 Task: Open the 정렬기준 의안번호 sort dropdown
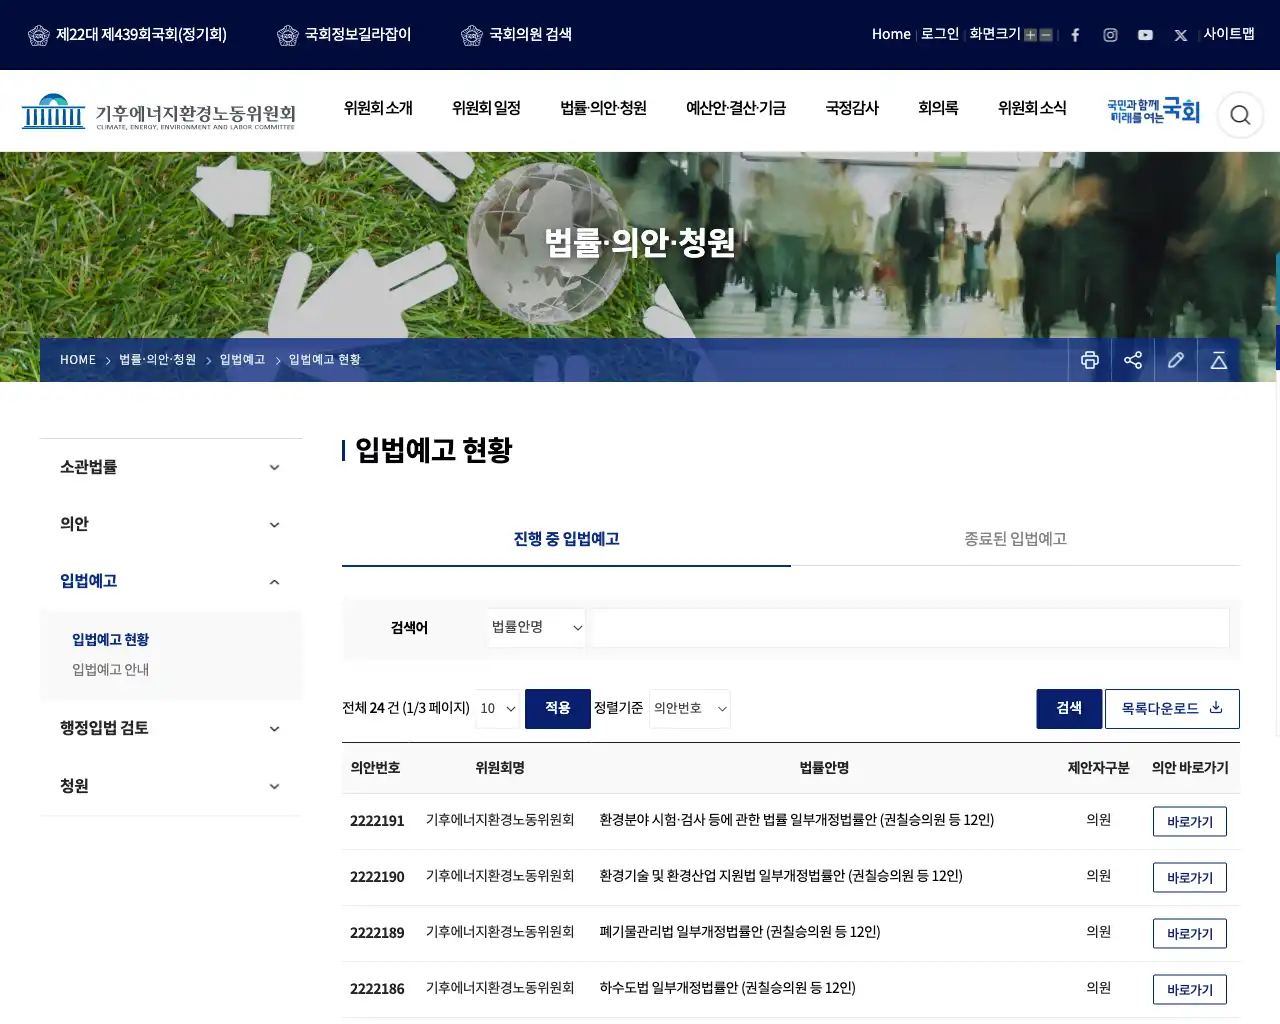tap(690, 709)
